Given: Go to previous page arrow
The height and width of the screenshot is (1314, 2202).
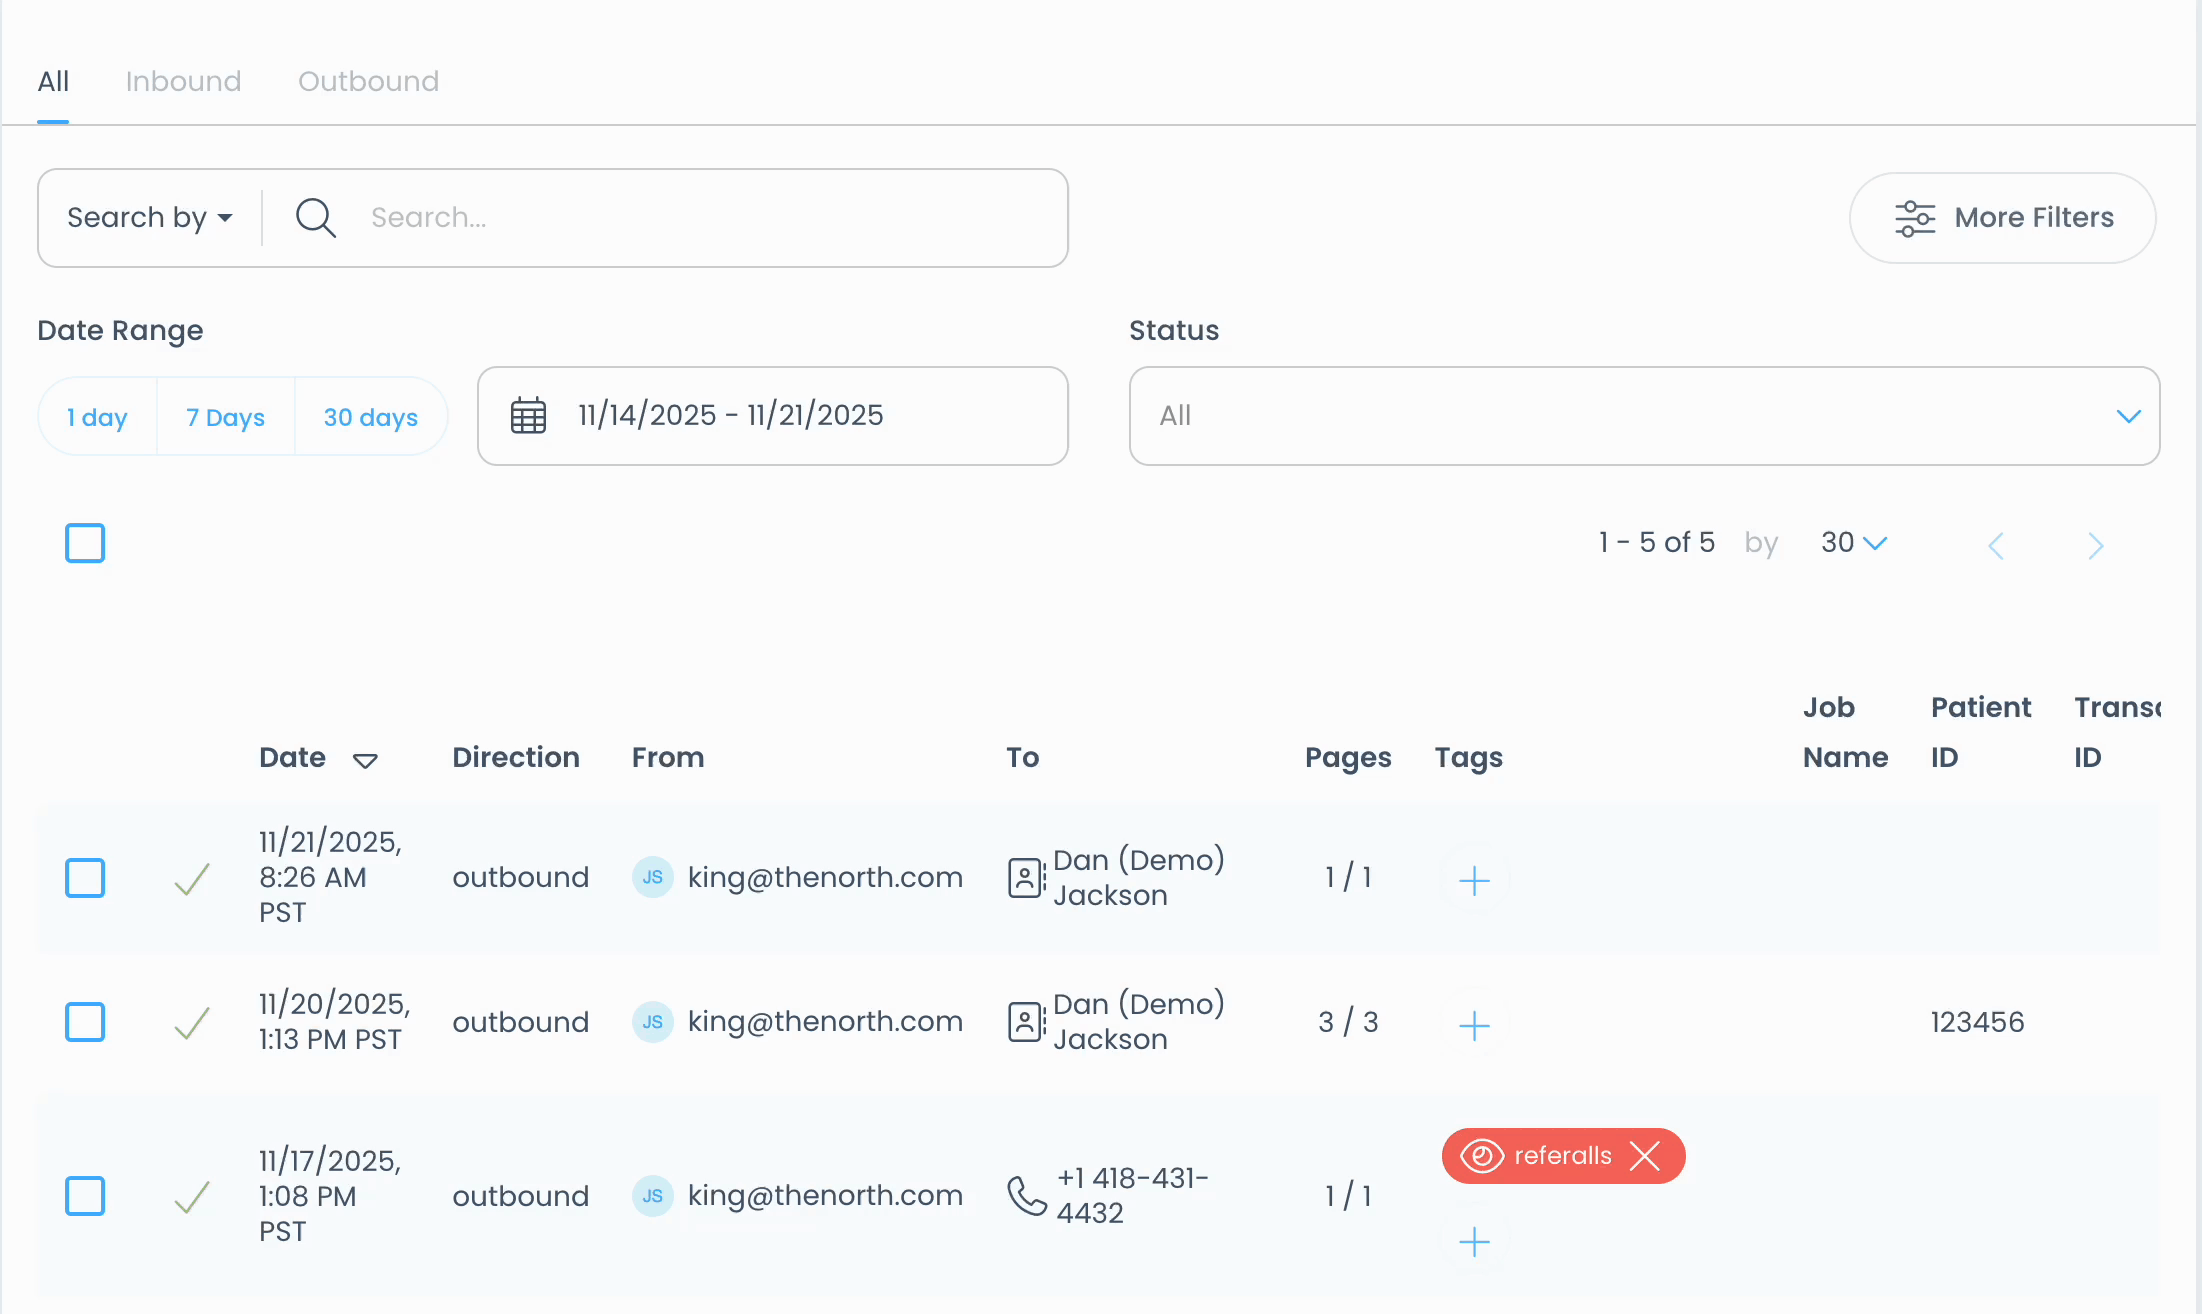Looking at the screenshot, I should 1996,545.
